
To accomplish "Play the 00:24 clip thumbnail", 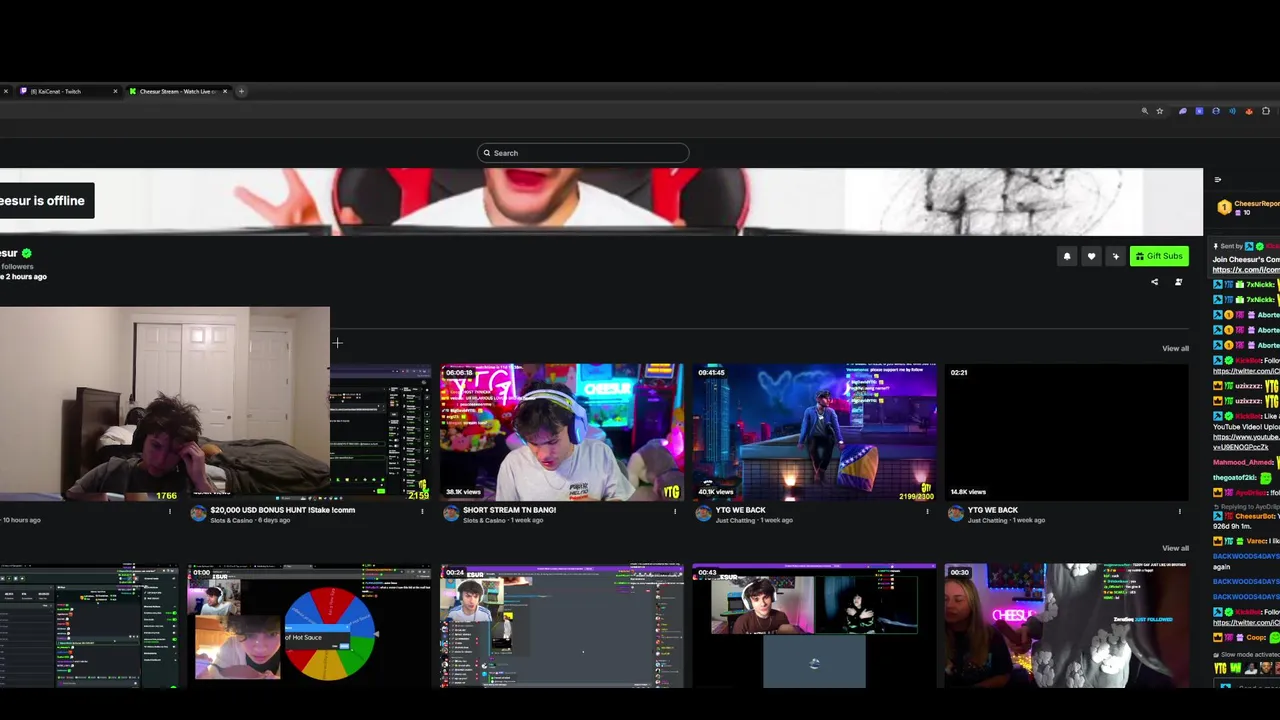I will pos(562,626).
